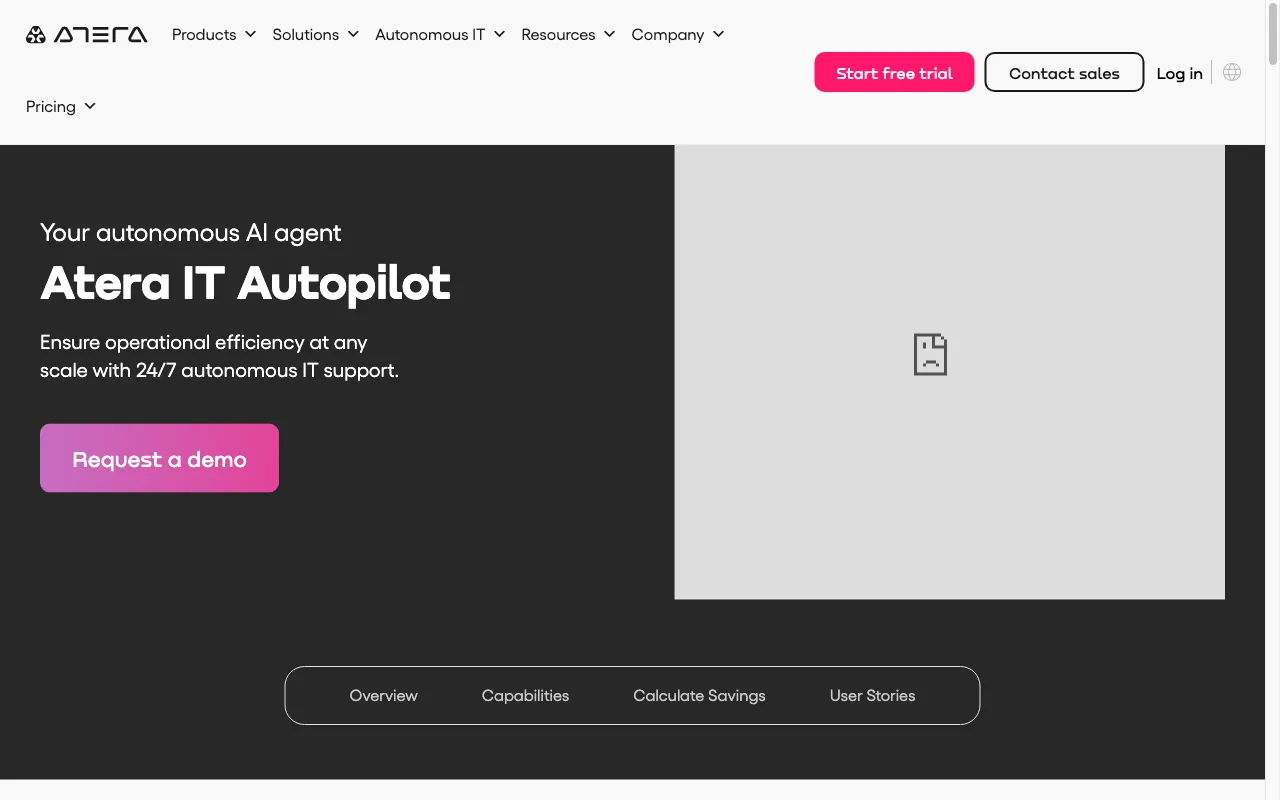This screenshot has height=800, width=1280.
Task: Jump to the Overview section tab
Action: (x=383, y=695)
